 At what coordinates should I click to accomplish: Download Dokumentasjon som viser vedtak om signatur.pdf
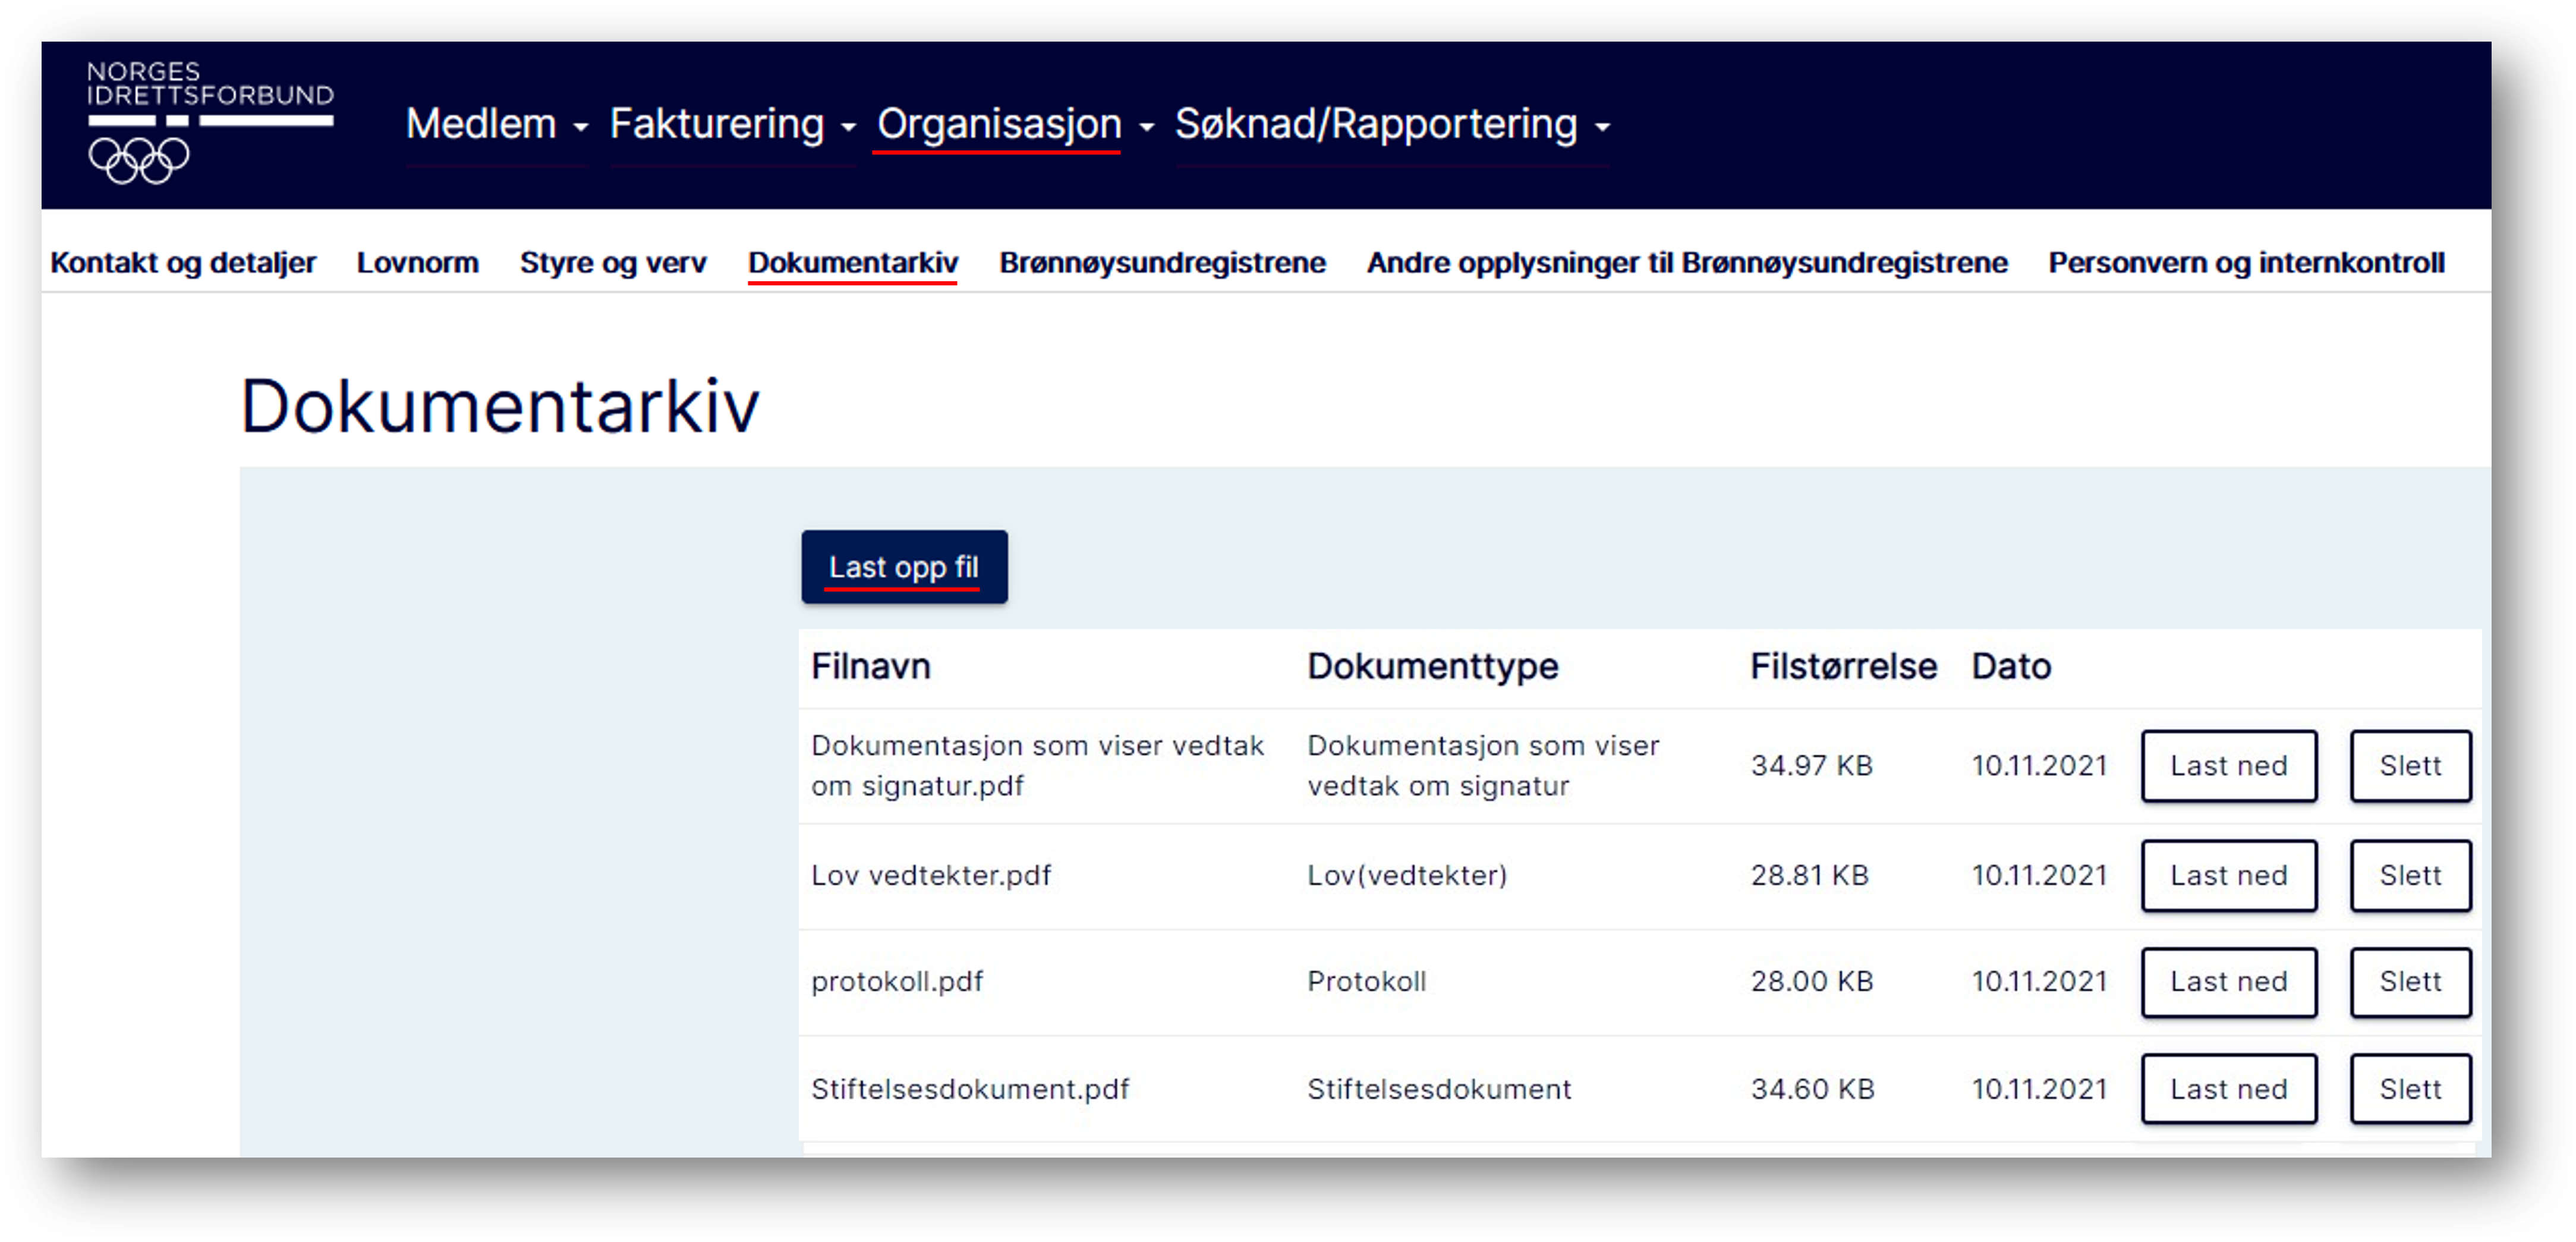2229,766
